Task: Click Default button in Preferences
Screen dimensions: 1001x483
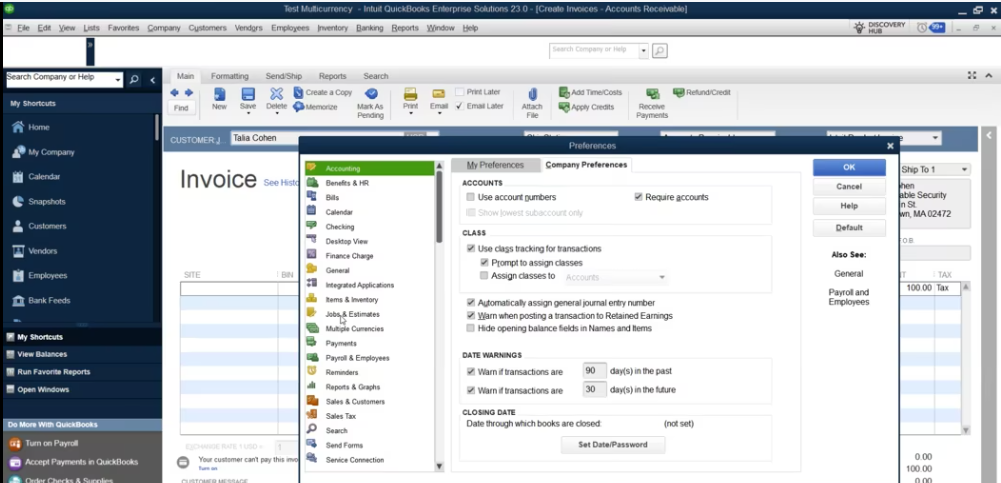Action: coord(849,228)
